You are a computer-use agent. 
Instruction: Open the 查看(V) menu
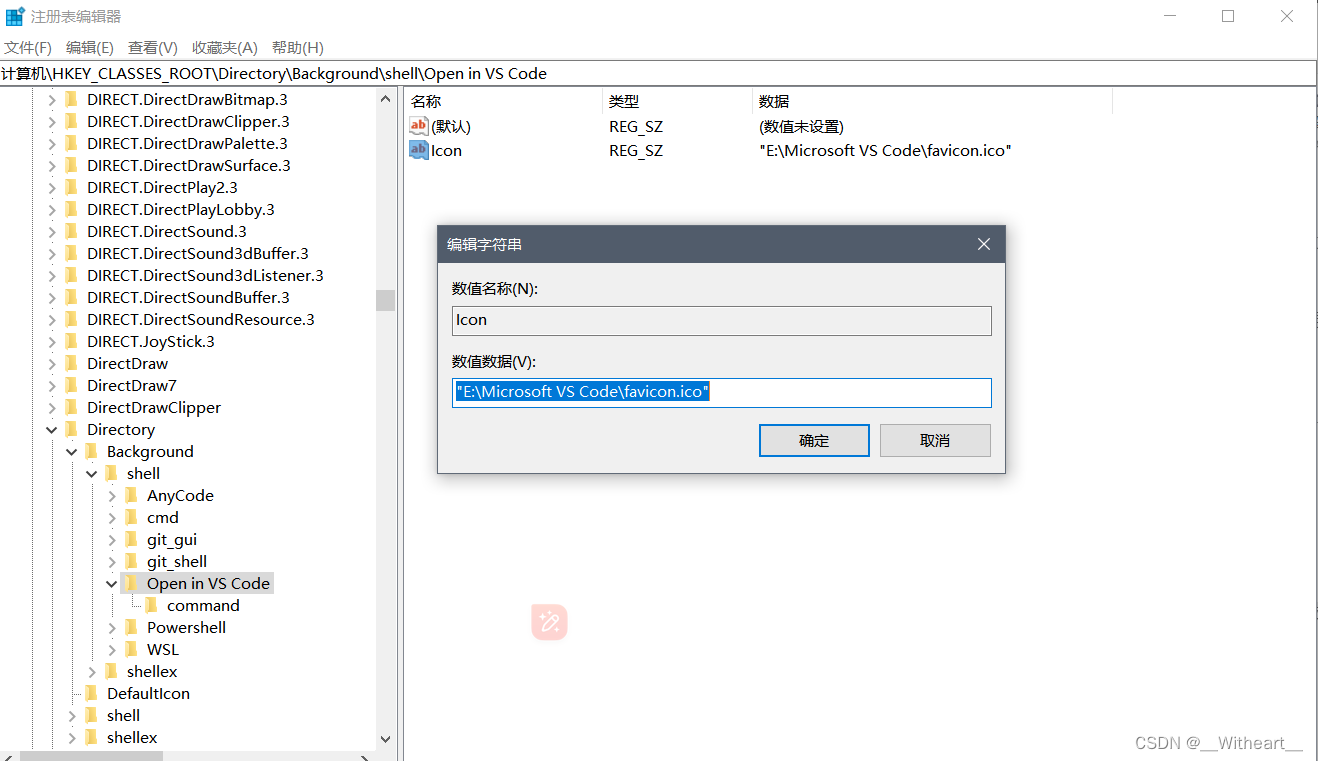153,47
